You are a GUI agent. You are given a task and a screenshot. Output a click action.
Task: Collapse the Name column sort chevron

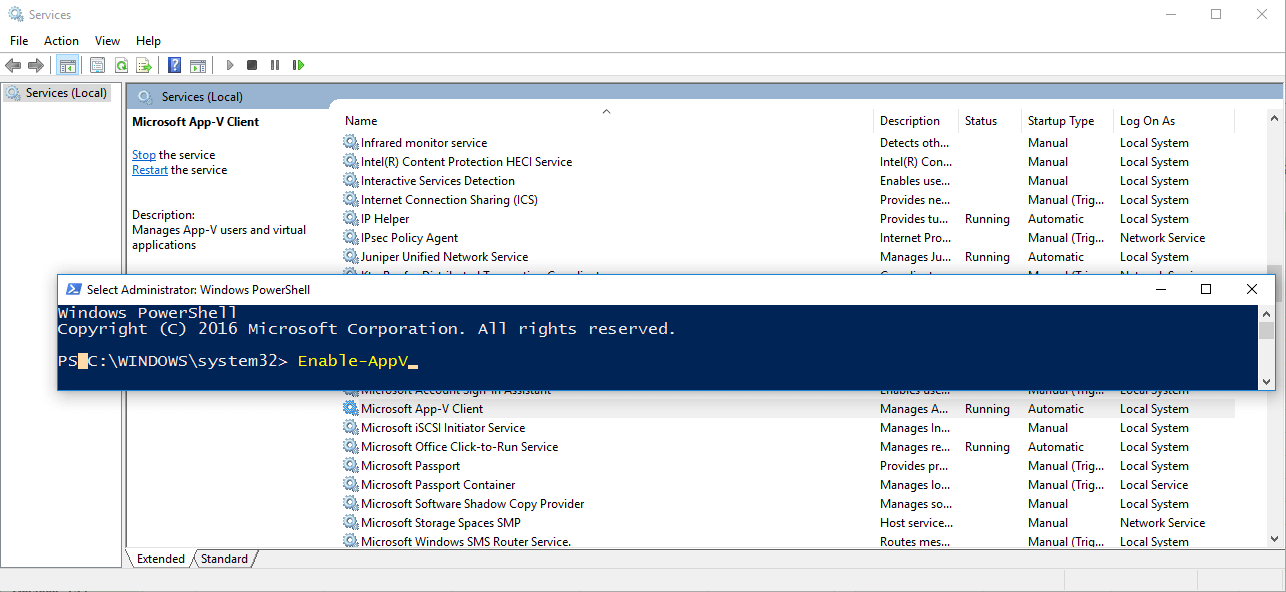[x=606, y=110]
